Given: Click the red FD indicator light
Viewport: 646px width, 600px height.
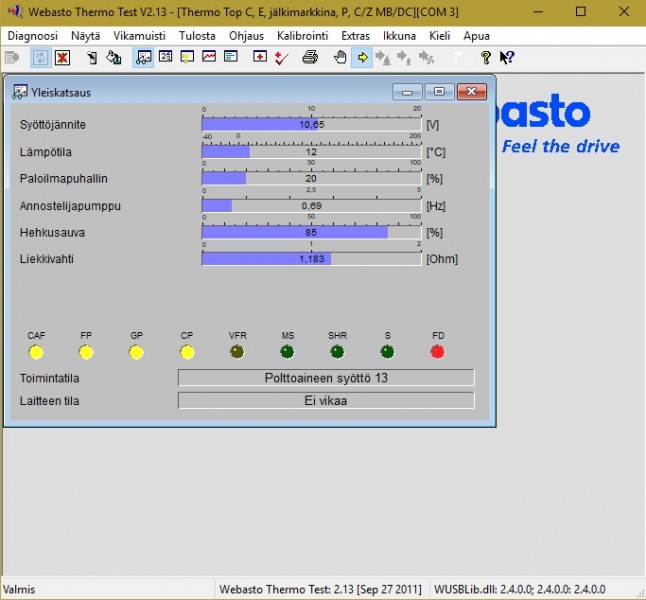Looking at the screenshot, I should tap(437, 352).
